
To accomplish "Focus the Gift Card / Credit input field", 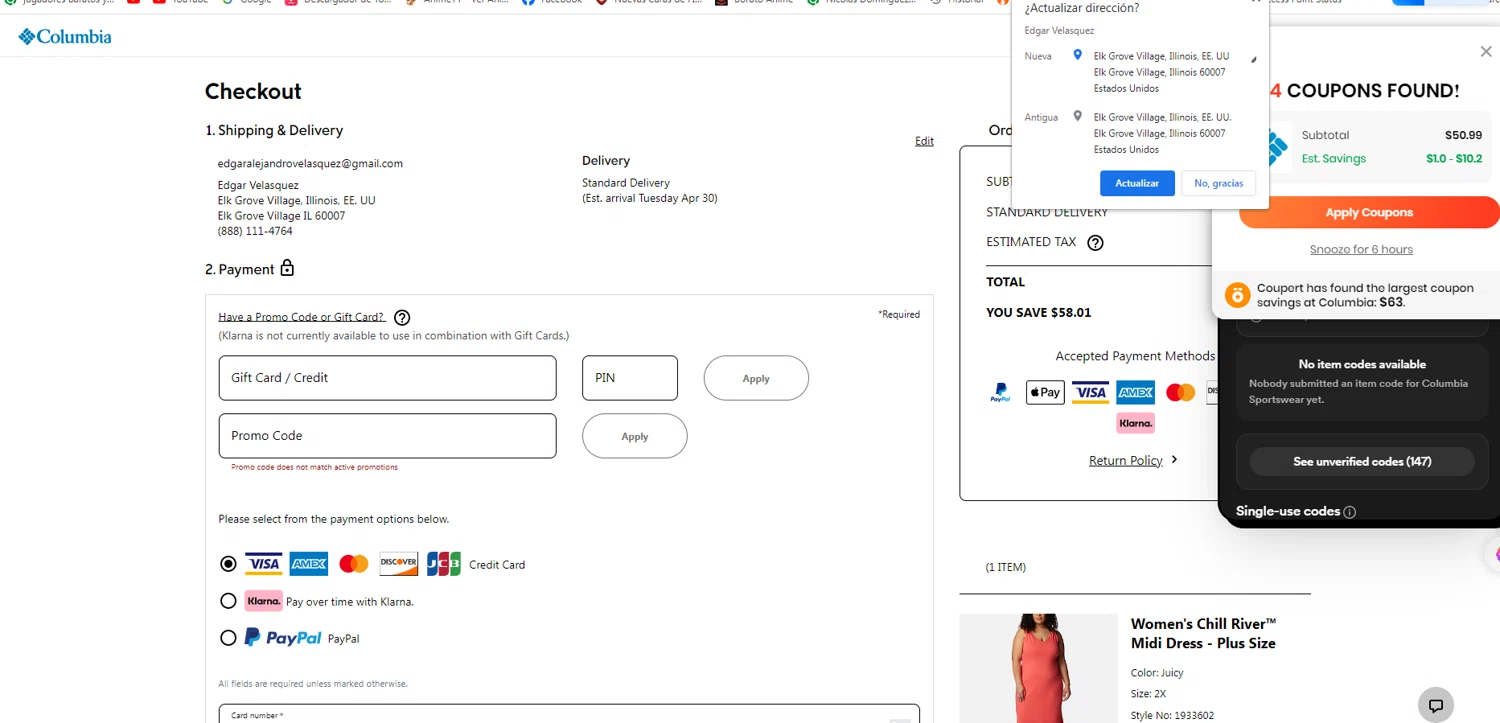I will tap(387, 378).
